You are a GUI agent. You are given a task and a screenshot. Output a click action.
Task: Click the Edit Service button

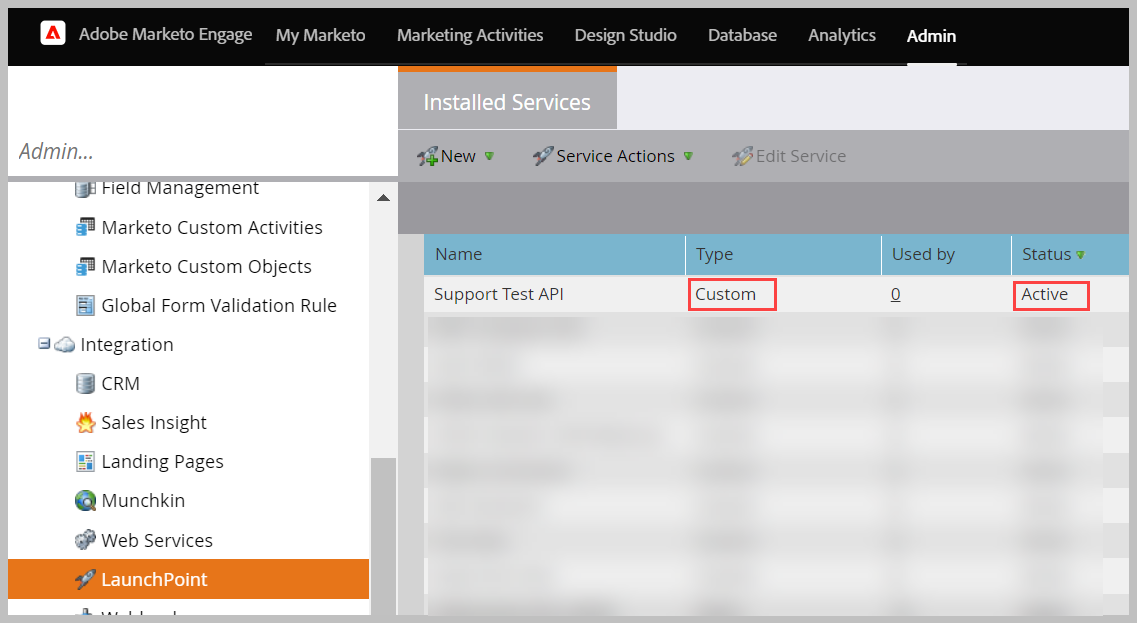789,156
